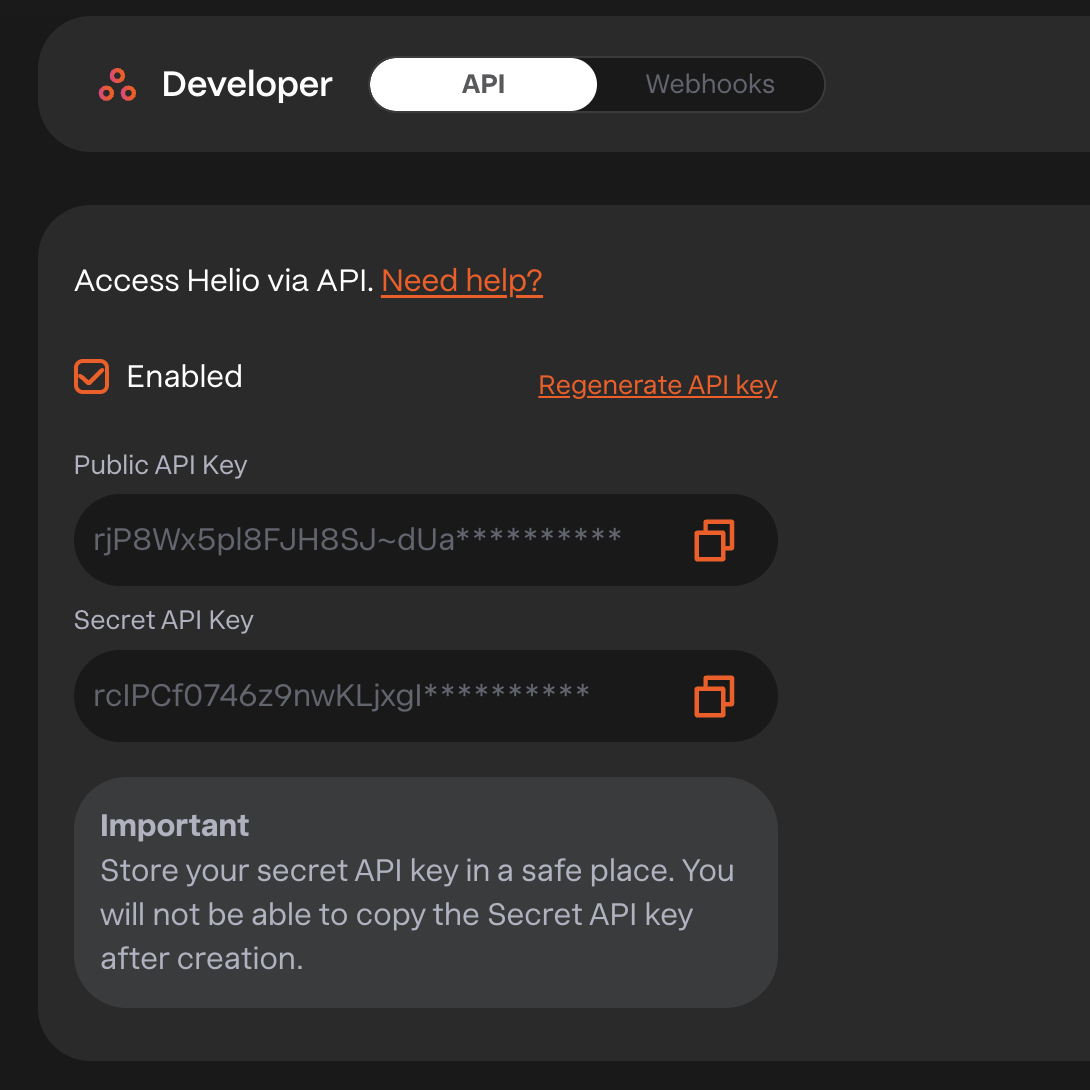1090x1090 pixels.
Task: Switch to the Webhooks tab
Action: [x=710, y=84]
